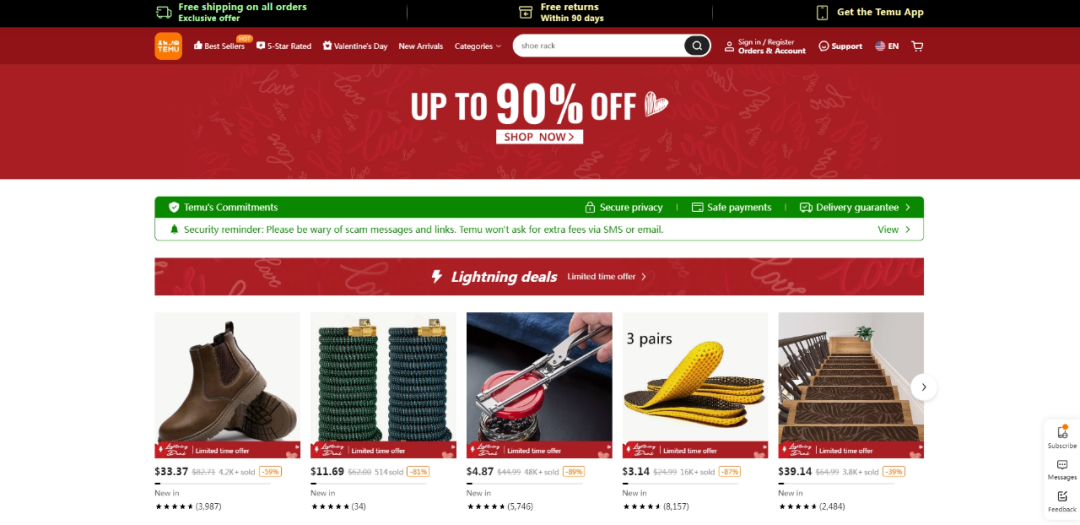The image size is (1080, 525).
Task: Click the SHOP NOW banner button
Action: point(539,136)
